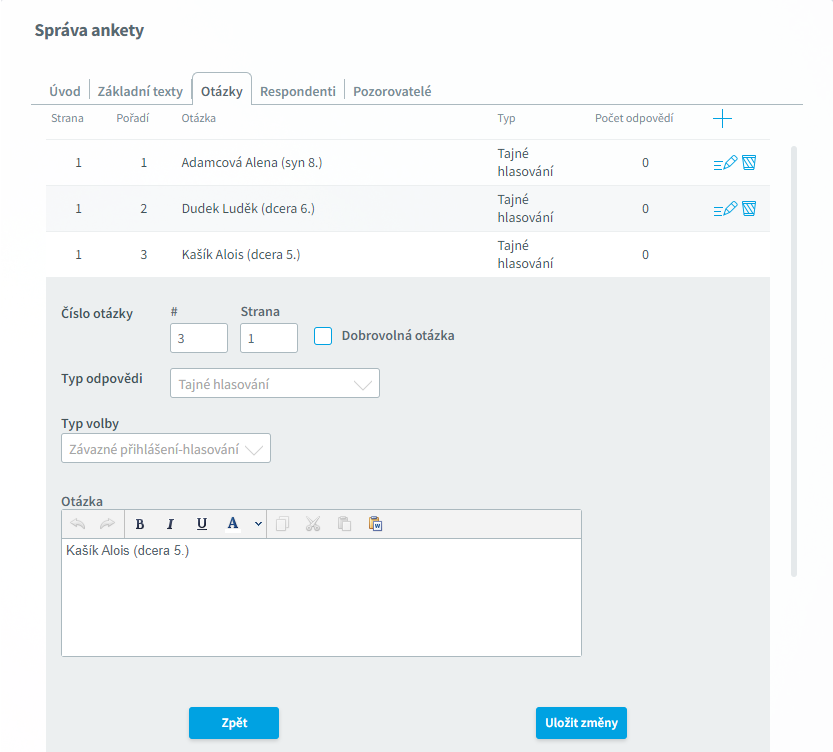Open the Typ odpovědi dropdown
The height and width of the screenshot is (752, 833).
pos(275,383)
